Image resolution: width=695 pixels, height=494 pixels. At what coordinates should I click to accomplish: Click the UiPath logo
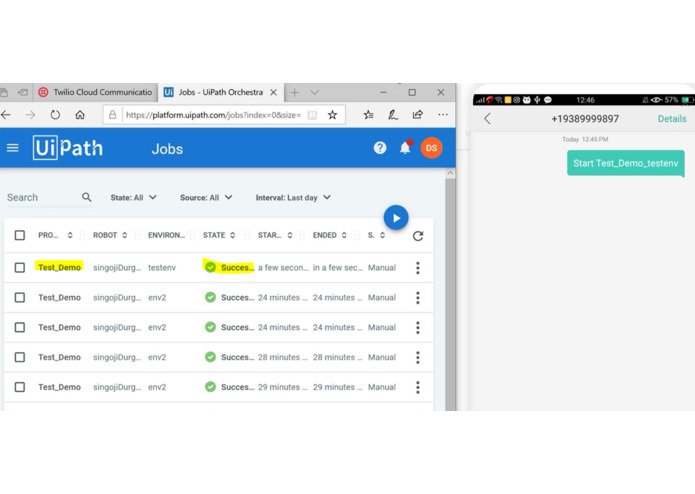[x=68, y=148]
